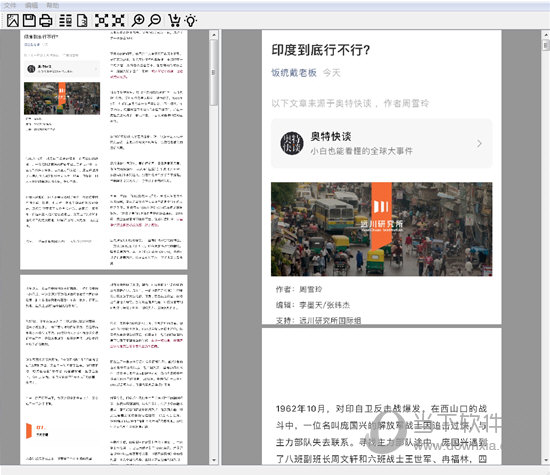Zoom in with the magnifier plus icon
550x475 pixels.
click(138, 21)
